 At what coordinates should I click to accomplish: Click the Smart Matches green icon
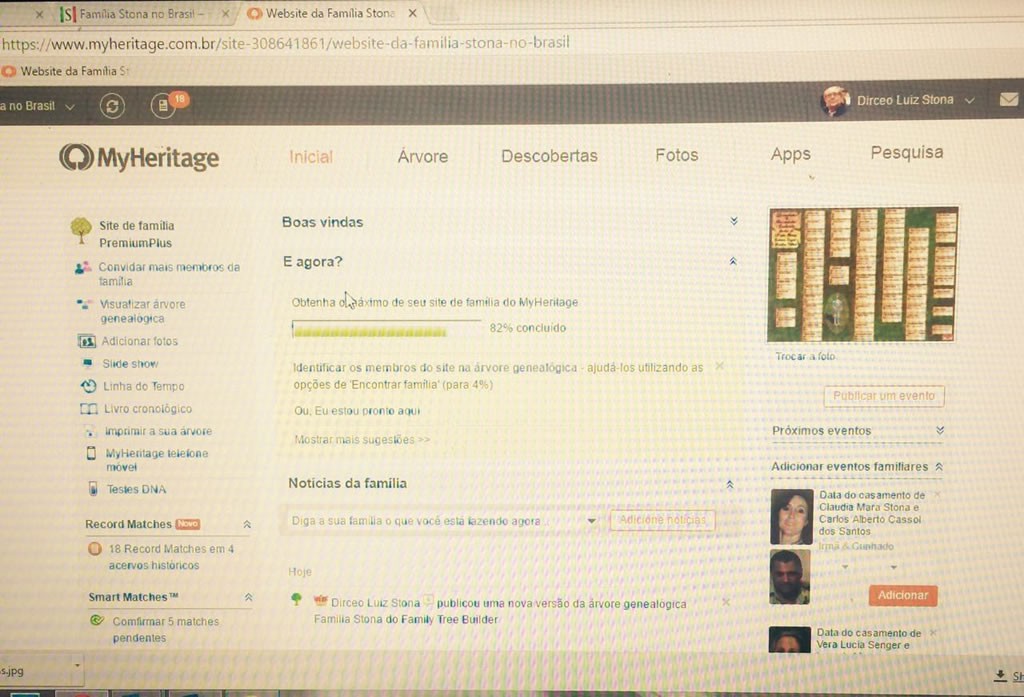97,621
